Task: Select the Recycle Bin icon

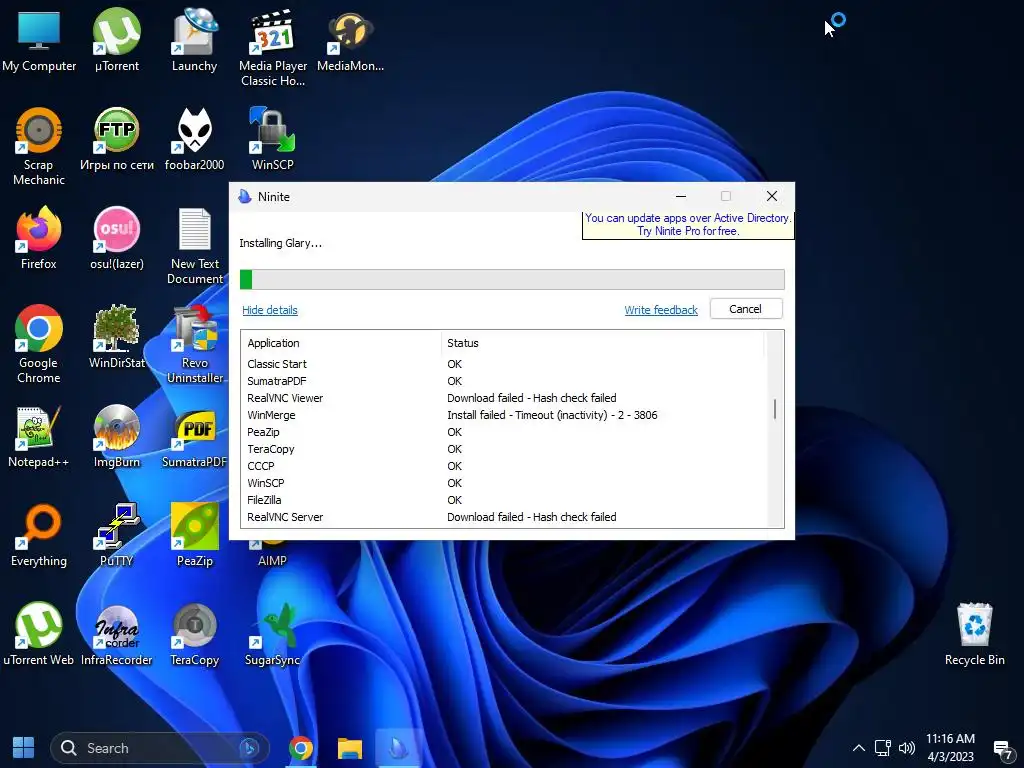Action: click(x=974, y=635)
